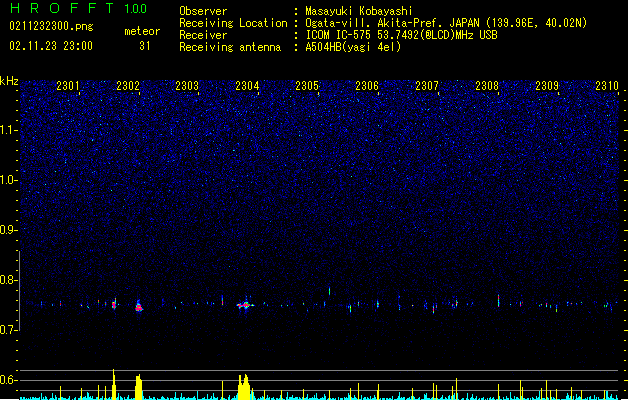Select the 0.9 frequency axis label
Viewport: 629px width, 400px height.
coord(8,230)
